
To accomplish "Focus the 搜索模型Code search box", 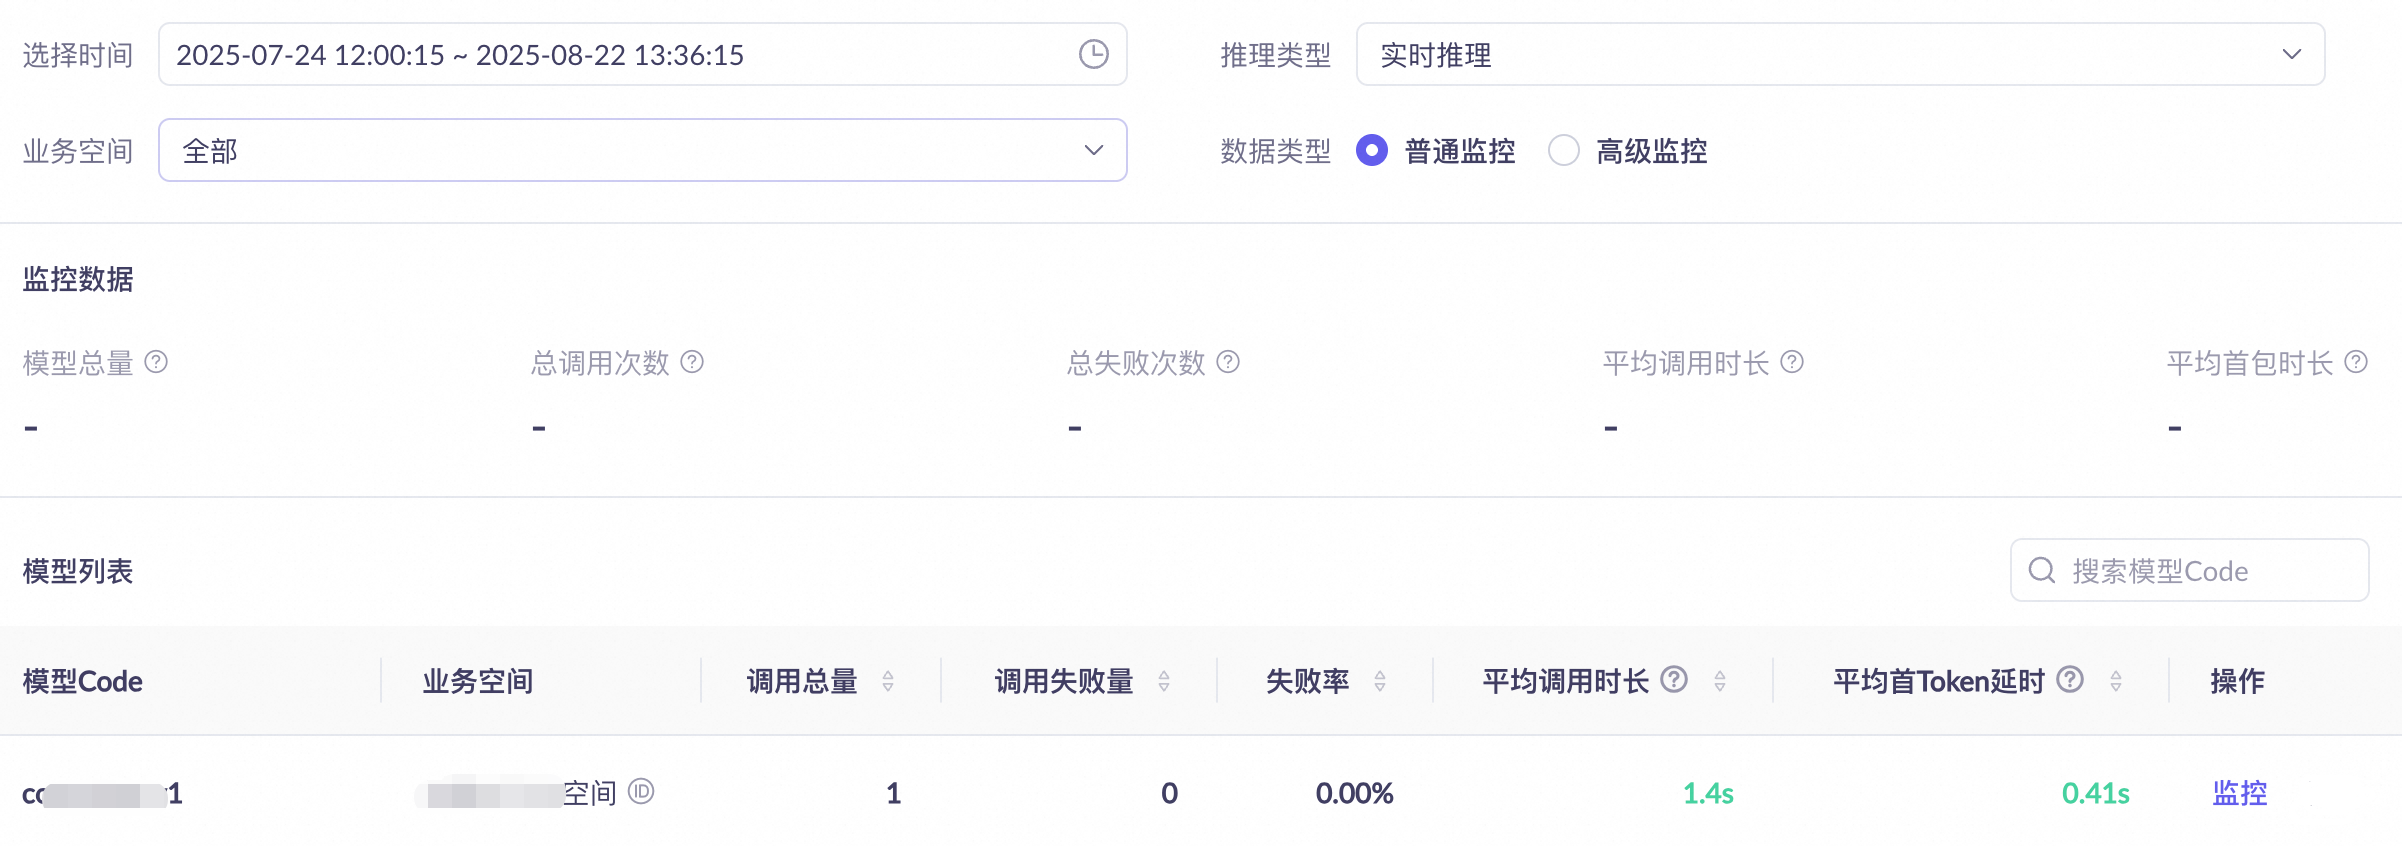I will point(2189,570).
